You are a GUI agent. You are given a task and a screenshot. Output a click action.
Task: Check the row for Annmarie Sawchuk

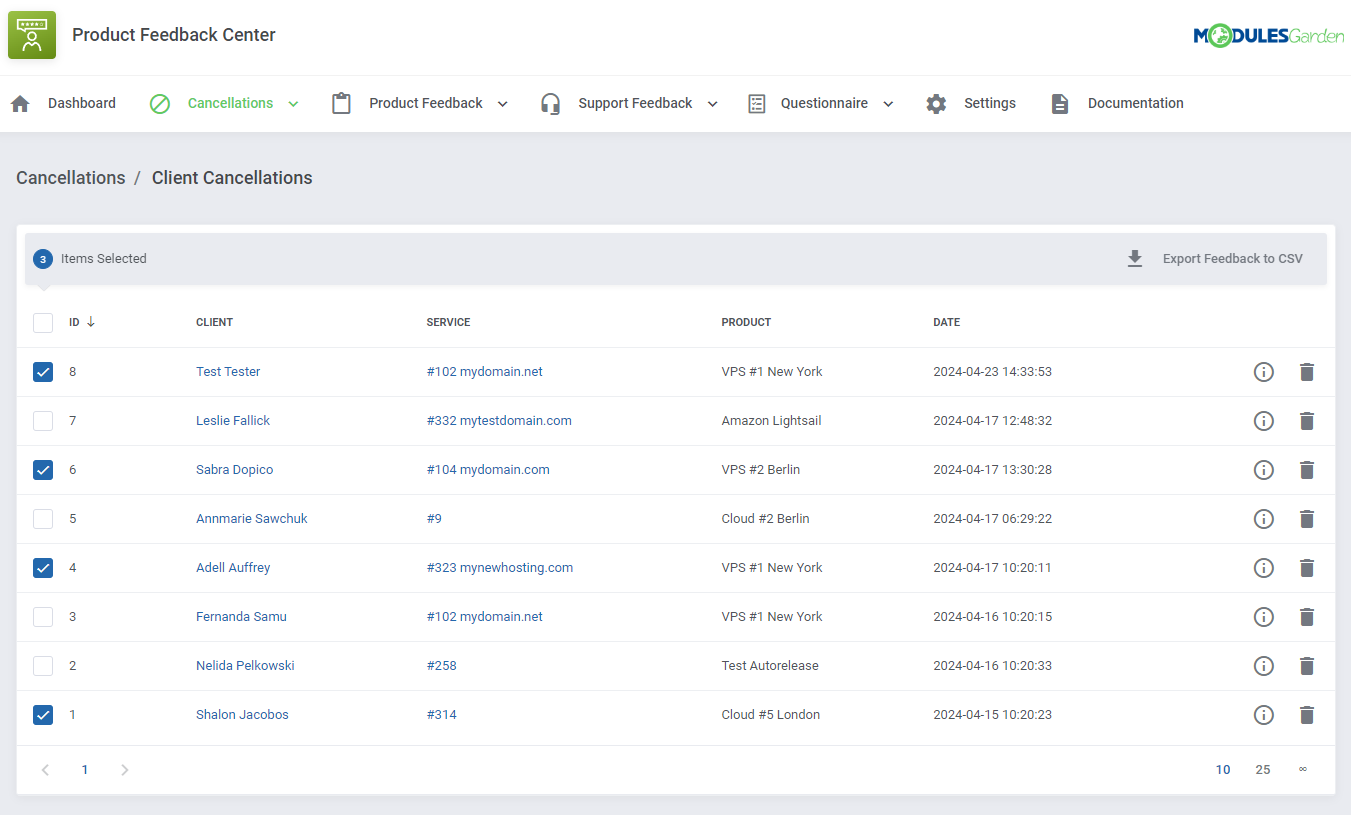coord(42,518)
